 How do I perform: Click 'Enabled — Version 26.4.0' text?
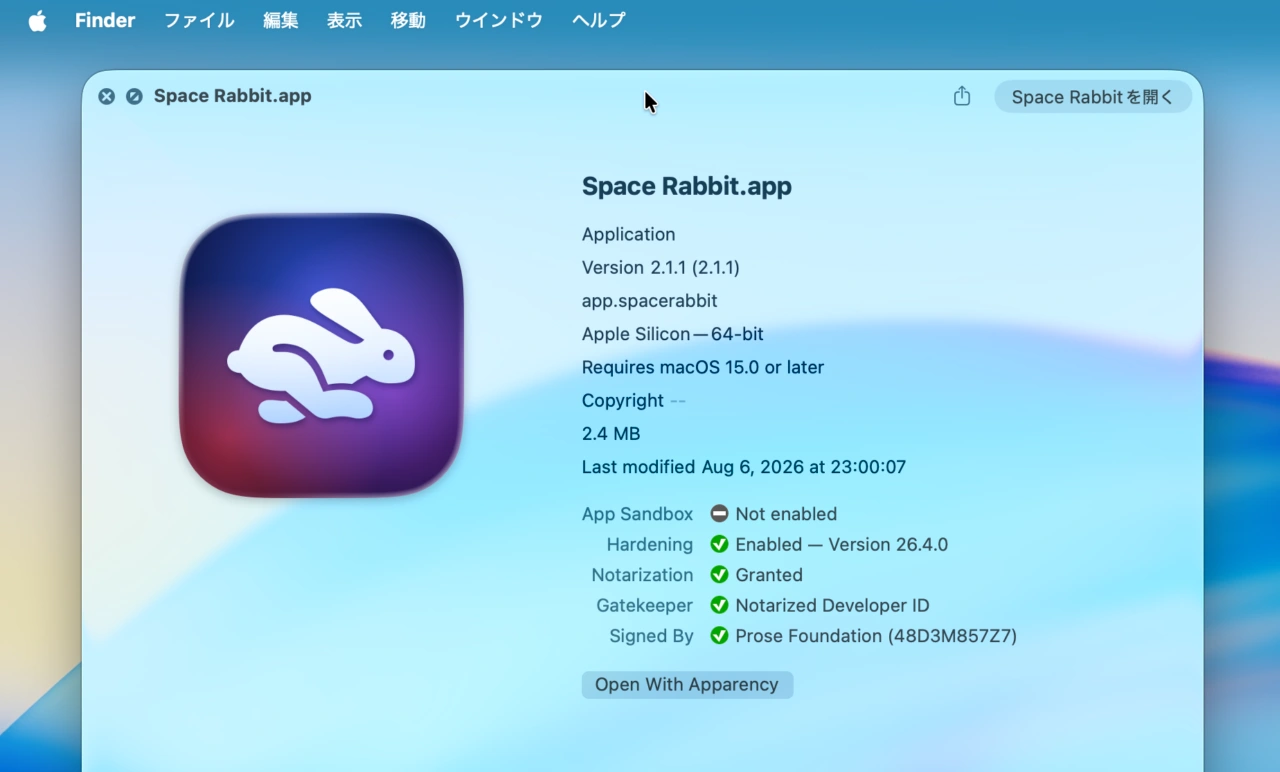coord(842,544)
